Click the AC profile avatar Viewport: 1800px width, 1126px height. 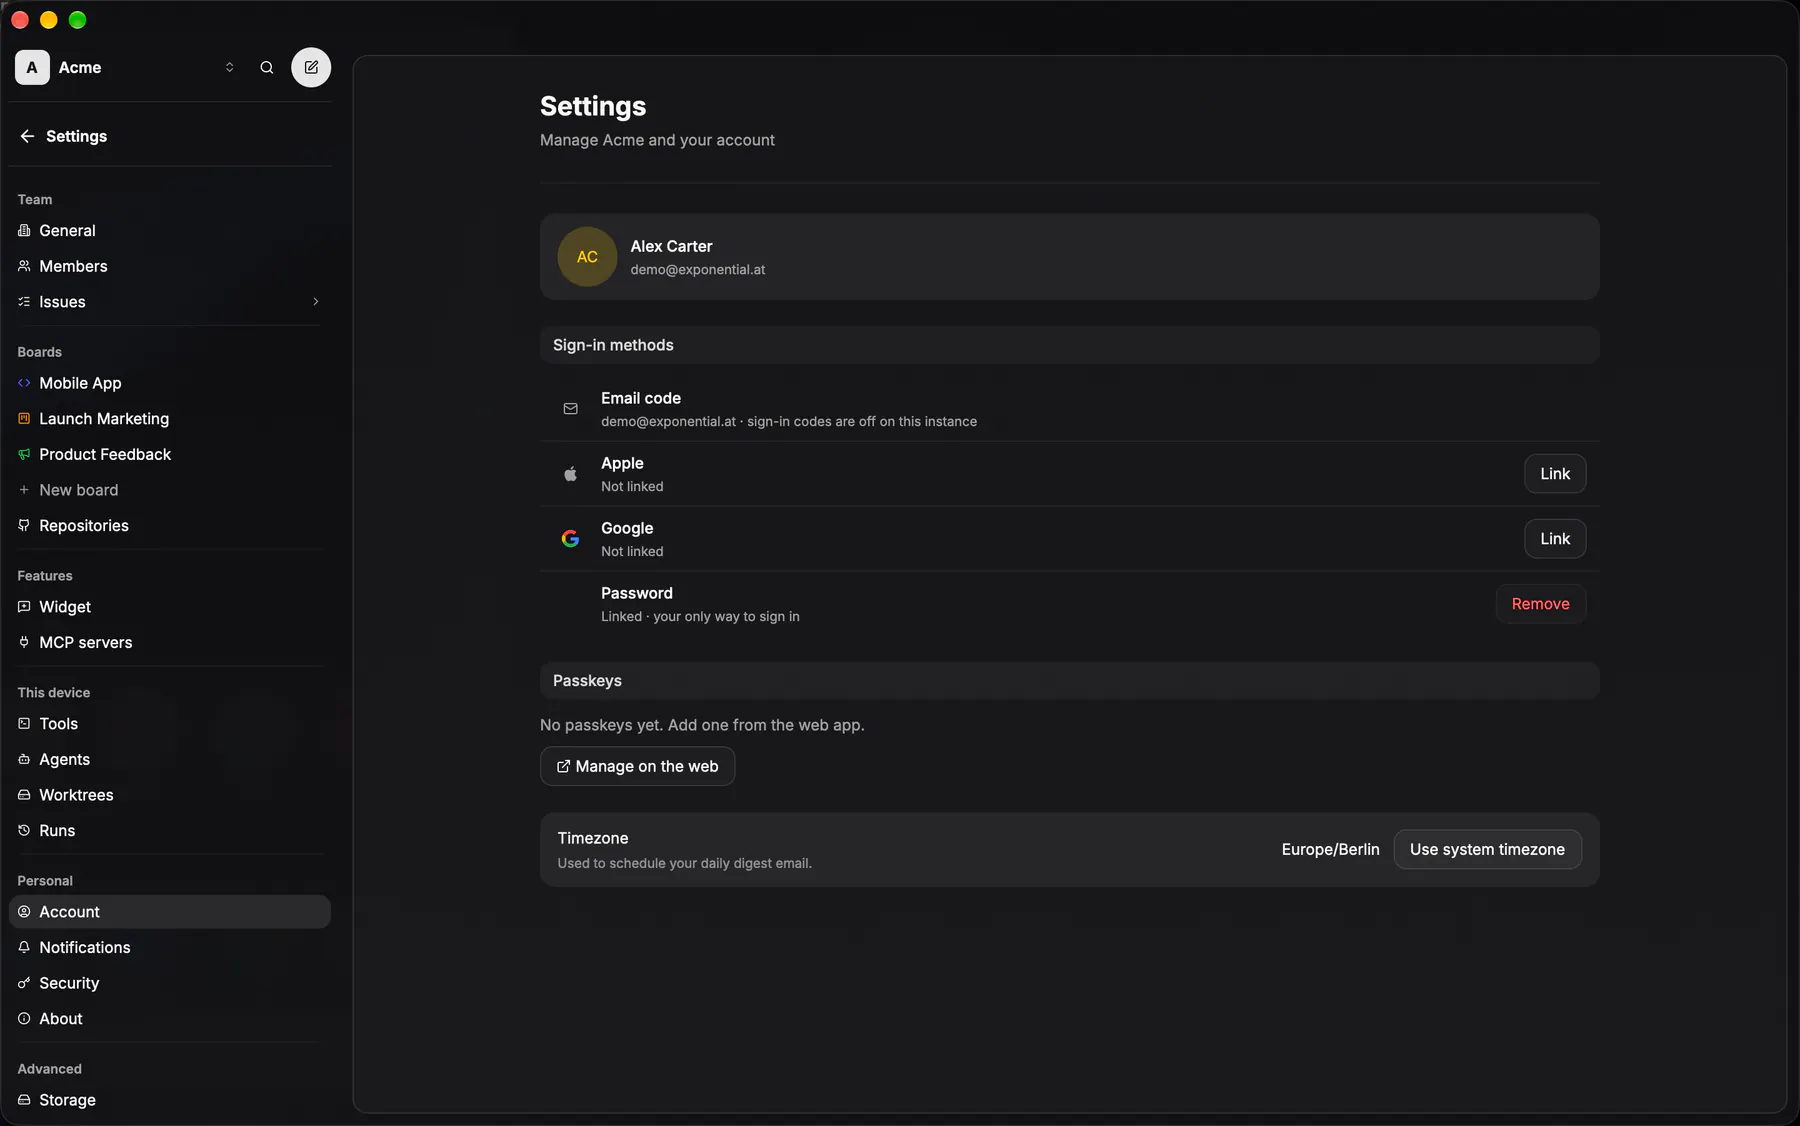[587, 257]
